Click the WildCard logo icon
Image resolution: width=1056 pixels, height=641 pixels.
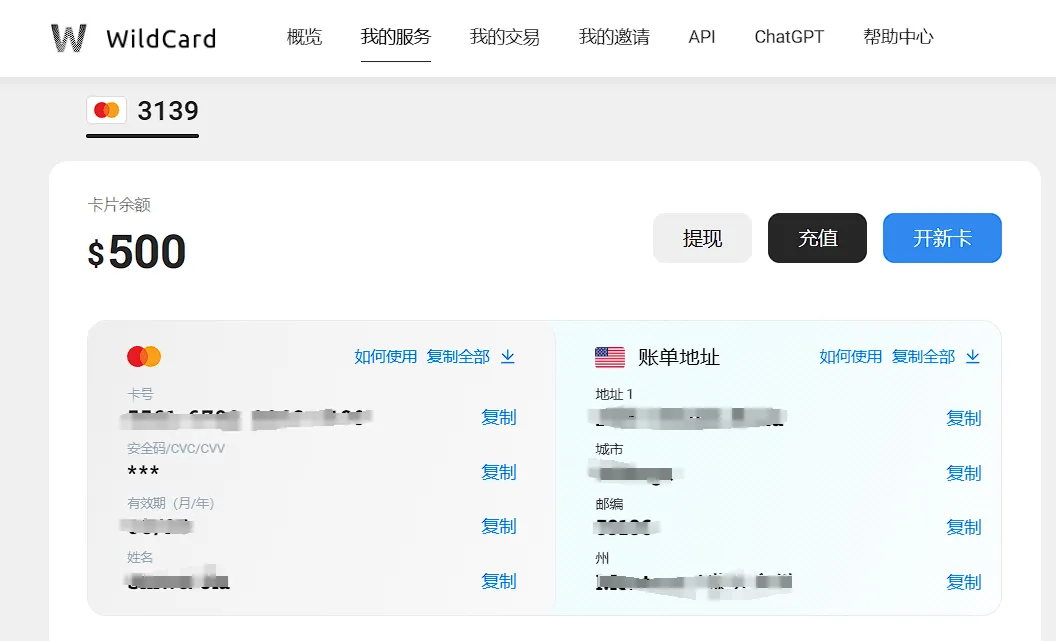click(x=69, y=38)
